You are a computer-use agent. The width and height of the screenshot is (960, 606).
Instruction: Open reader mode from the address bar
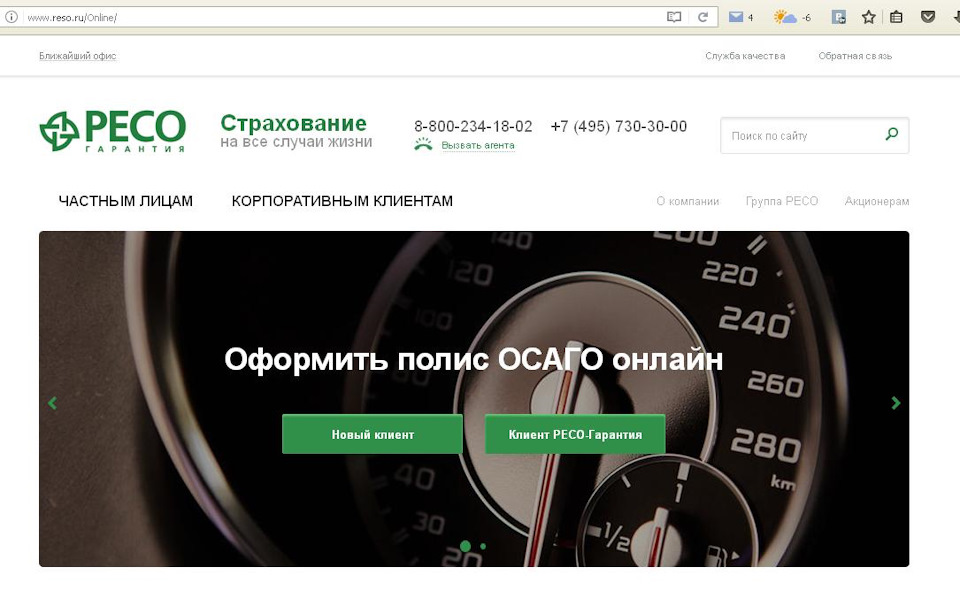pos(673,17)
